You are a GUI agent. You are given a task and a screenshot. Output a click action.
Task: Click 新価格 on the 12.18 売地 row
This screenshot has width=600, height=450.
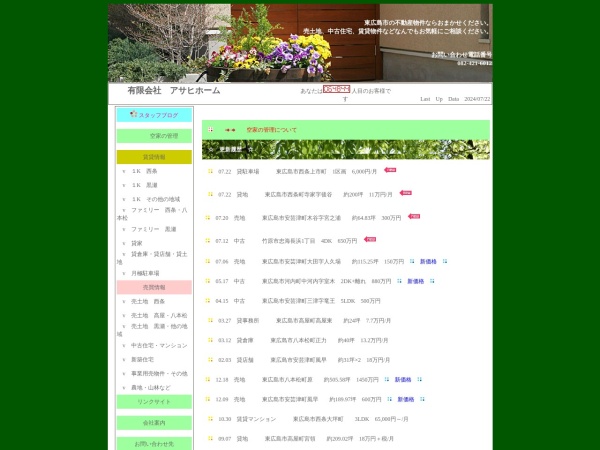pos(403,380)
